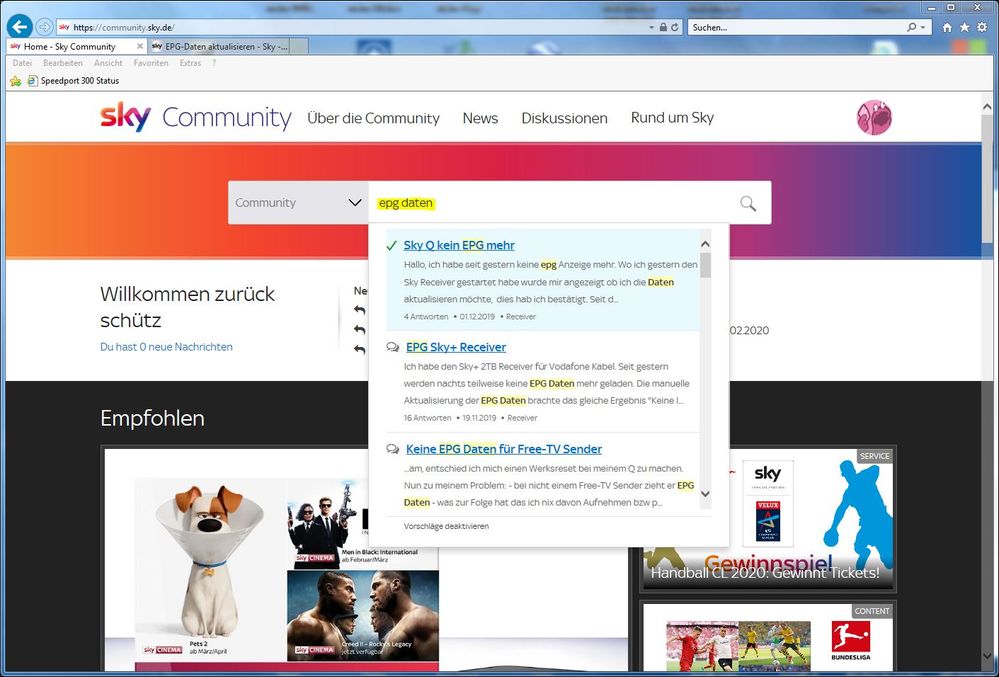Open the address bar URL dropdown arrow
Image resolution: width=999 pixels, height=677 pixels.
(x=651, y=27)
